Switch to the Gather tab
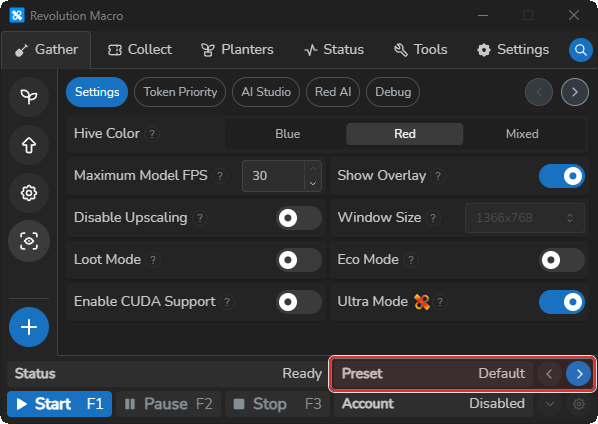The width and height of the screenshot is (598, 424). point(46,50)
